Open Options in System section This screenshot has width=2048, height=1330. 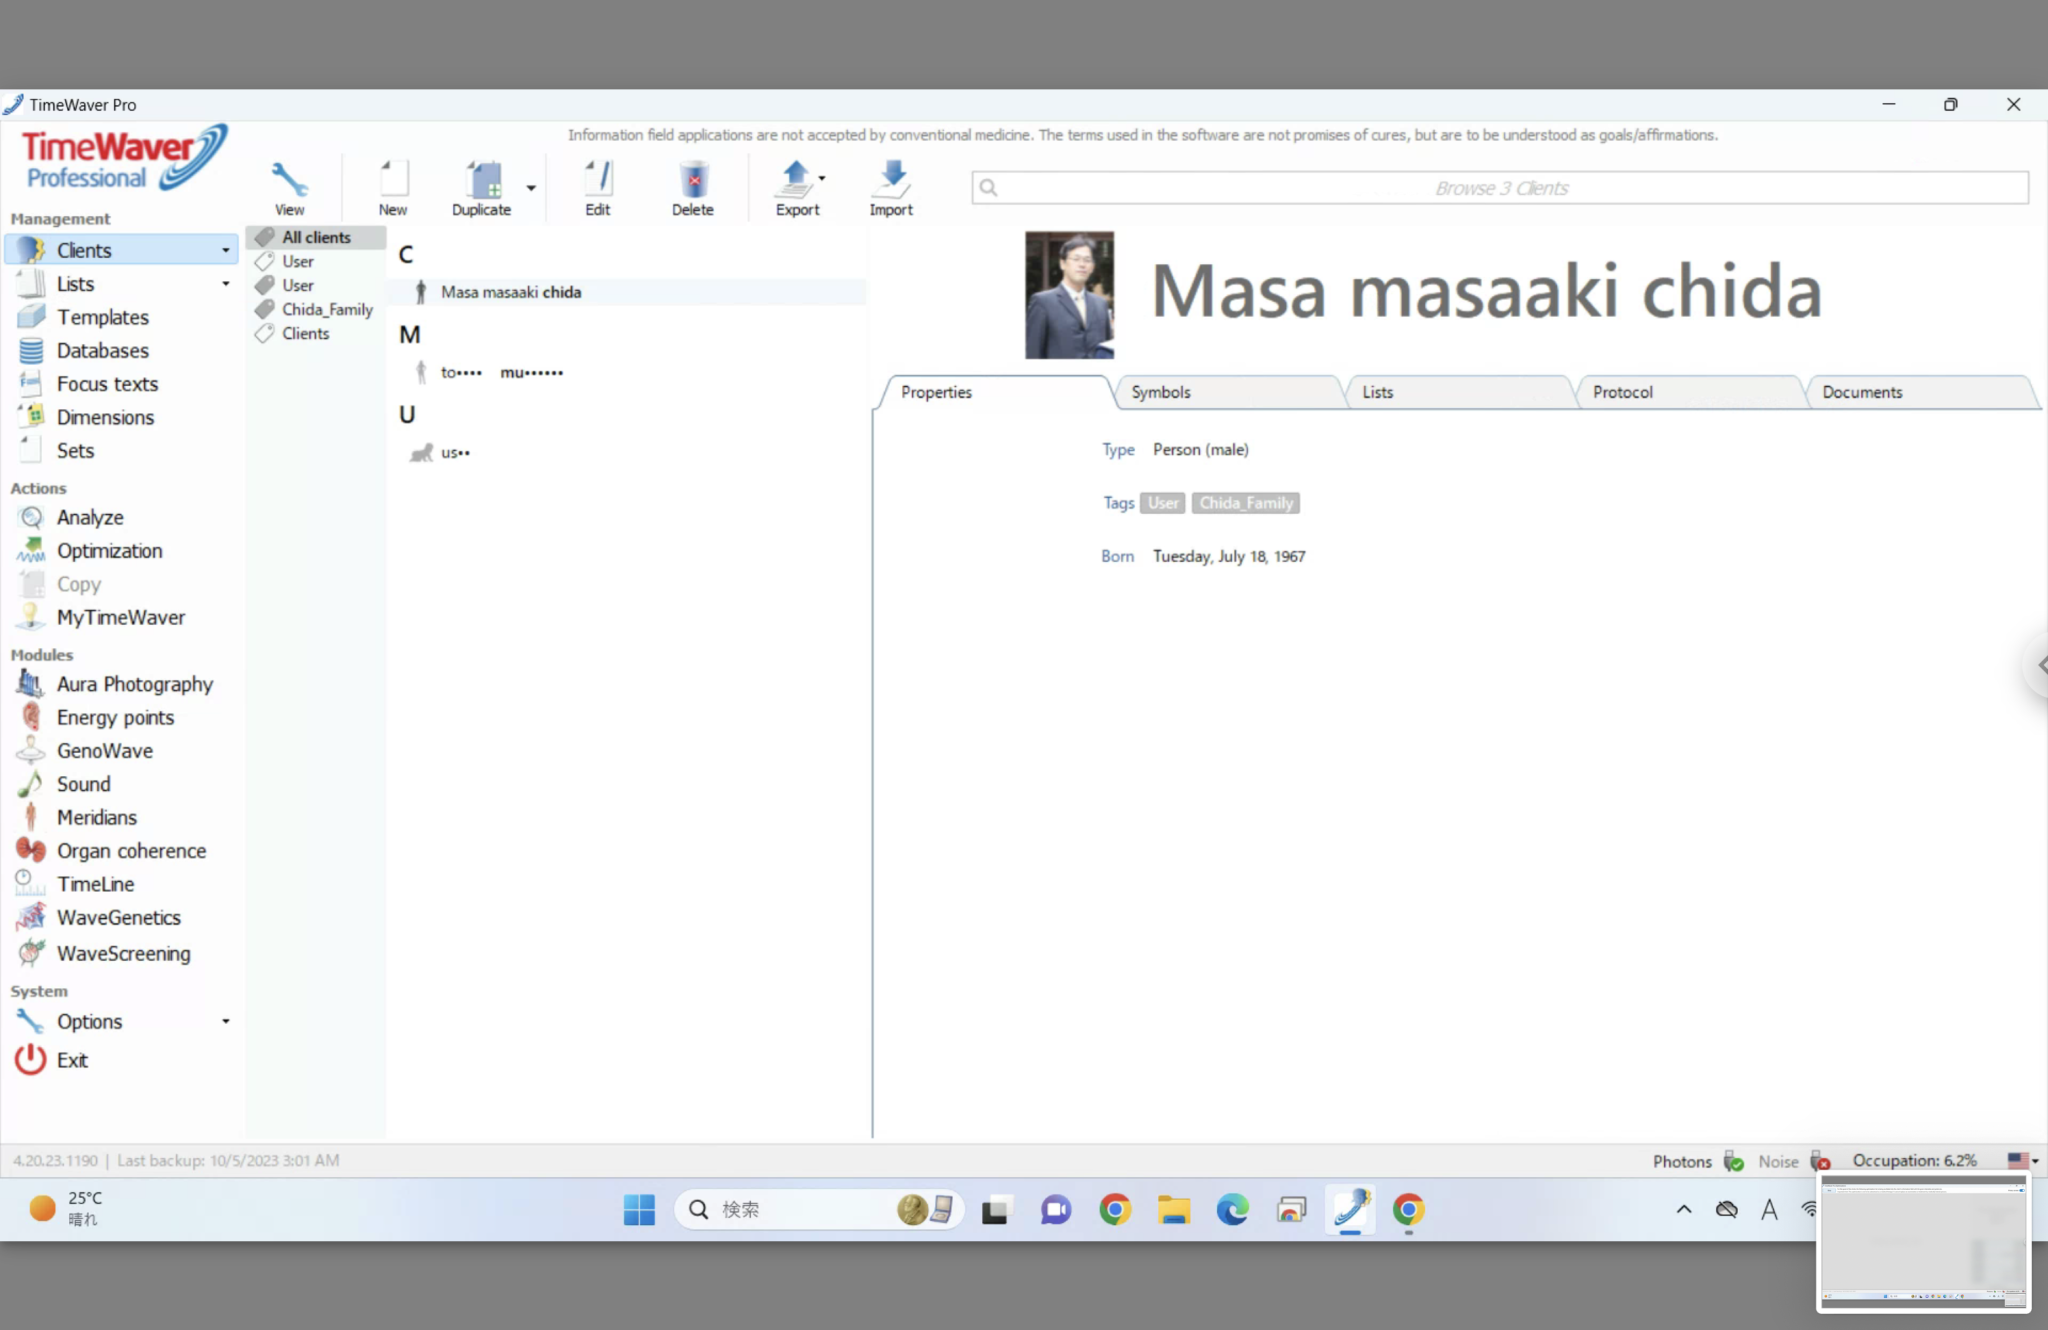[89, 1021]
